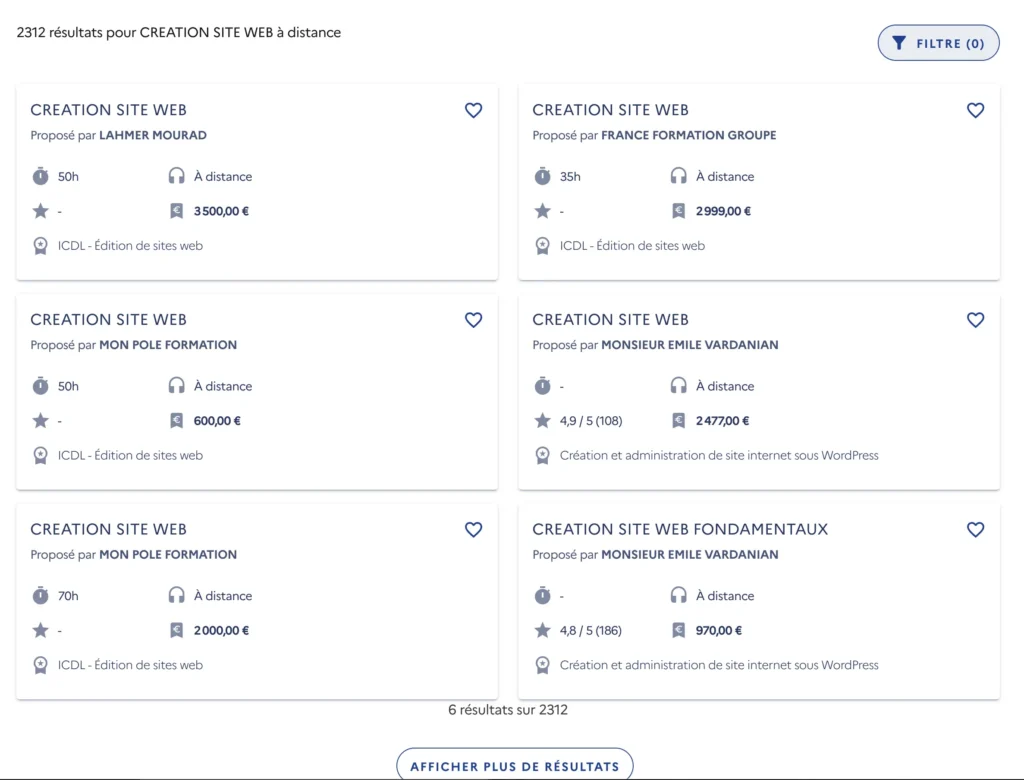Click the WordPress certification badge on FONDAMENTAUX card
The image size is (1024, 780).
543,664
